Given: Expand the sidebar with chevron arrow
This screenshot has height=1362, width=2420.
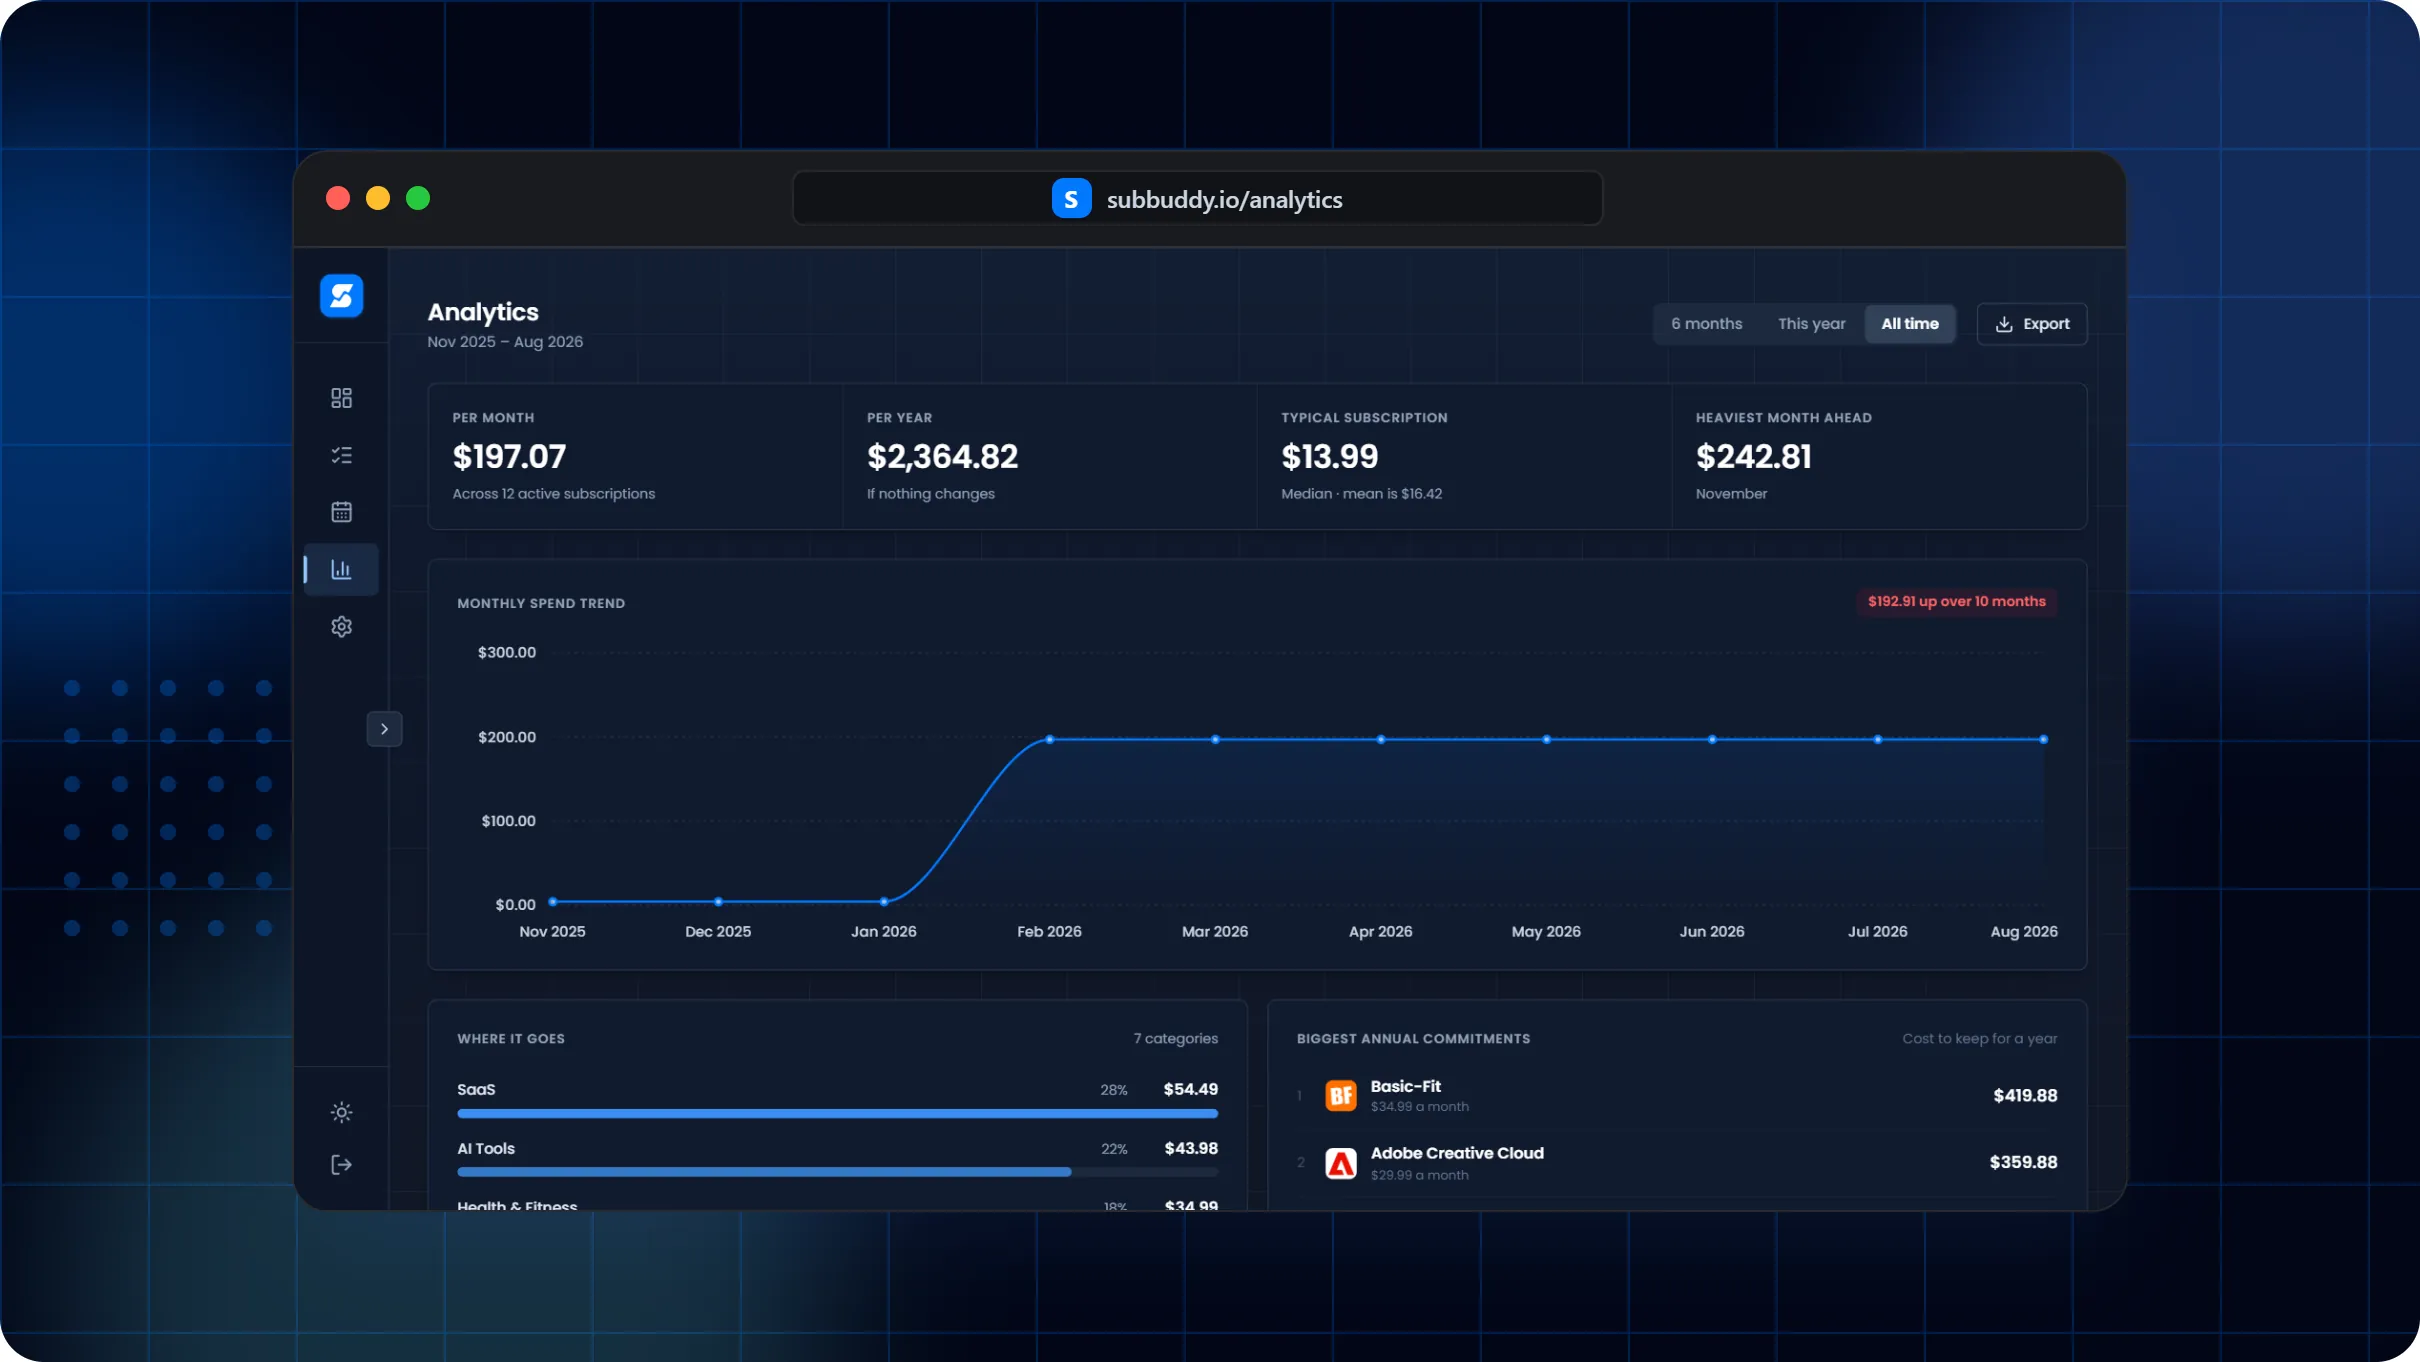Looking at the screenshot, I should coord(384,729).
